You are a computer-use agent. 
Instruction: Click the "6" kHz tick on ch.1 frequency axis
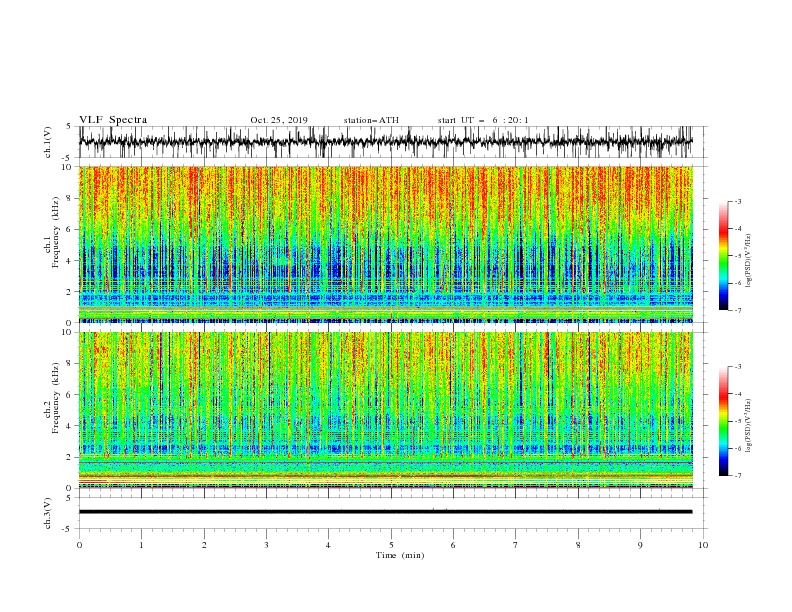(x=70, y=229)
